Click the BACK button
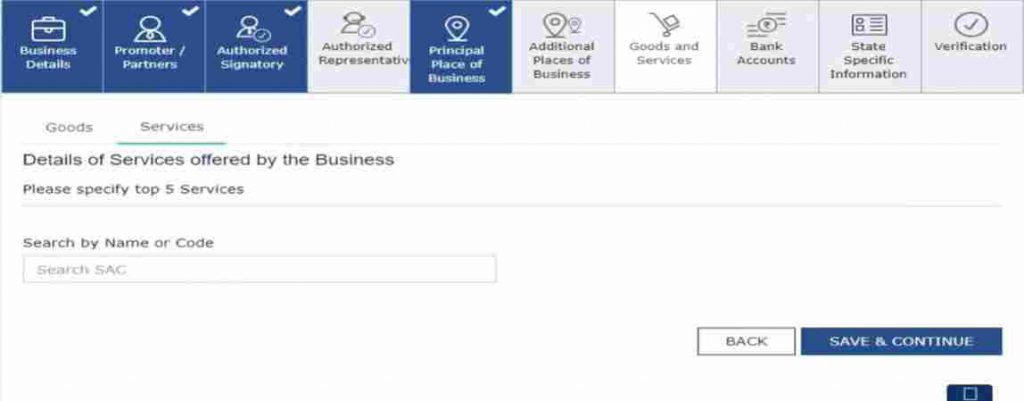The width and height of the screenshot is (1024, 401). pyautogui.click(x=746, y=342)
